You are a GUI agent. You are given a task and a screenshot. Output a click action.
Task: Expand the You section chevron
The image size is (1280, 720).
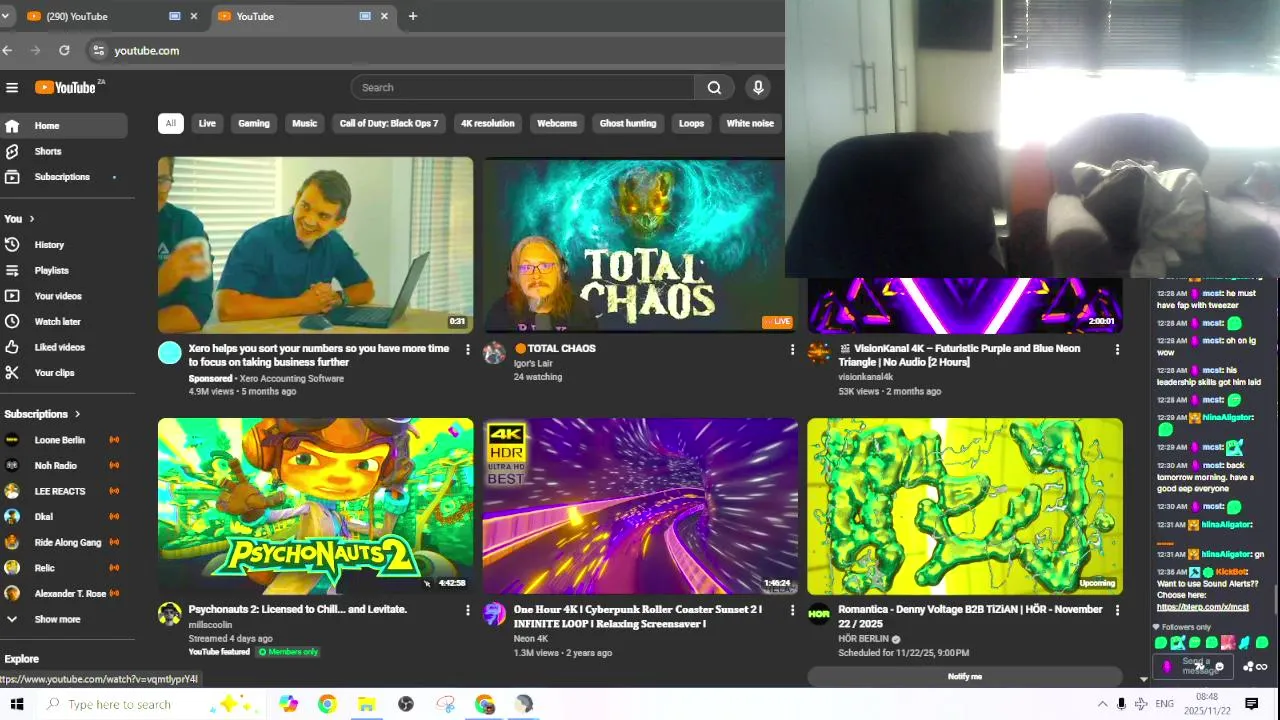point(32,219)
